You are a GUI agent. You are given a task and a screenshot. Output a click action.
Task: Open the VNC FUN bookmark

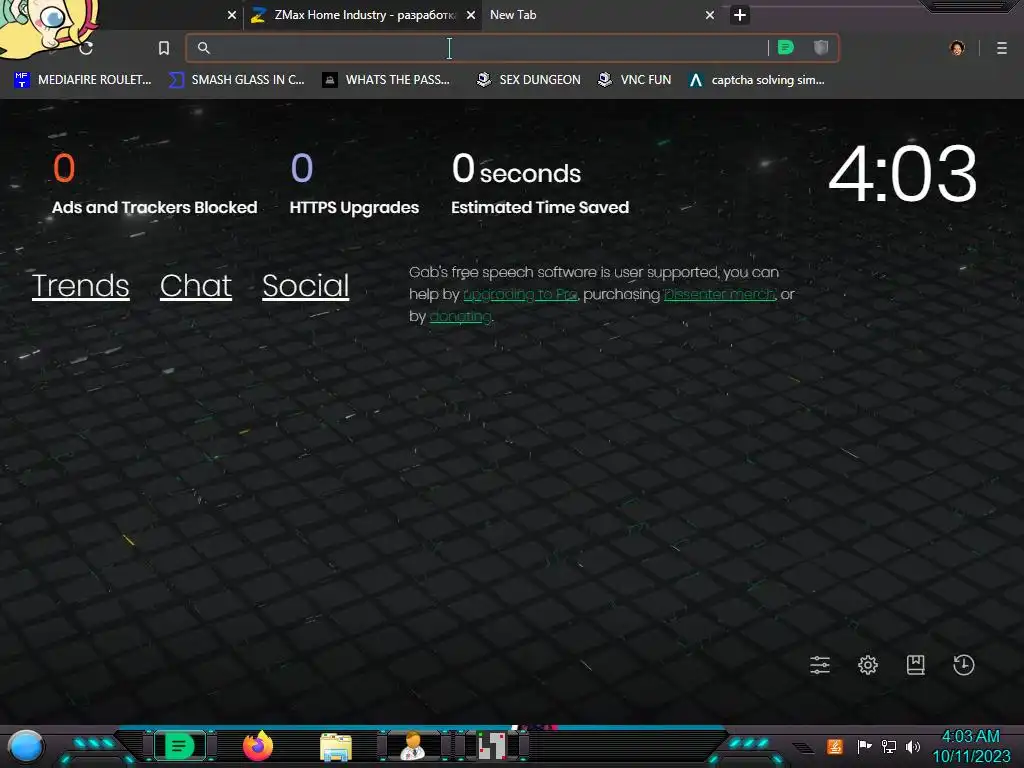pyautogui.click(x=634, y=80)
